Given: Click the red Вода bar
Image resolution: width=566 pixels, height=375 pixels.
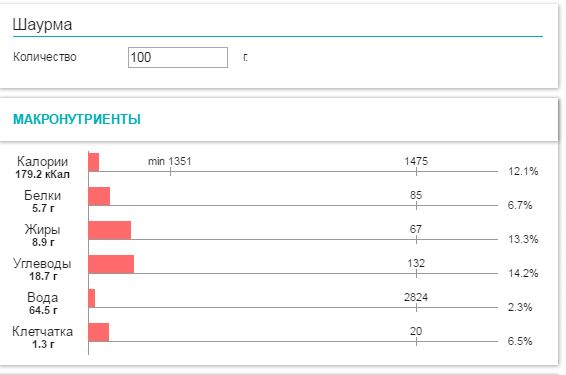Looking at the screenshot, I should [x=92, y=298].
